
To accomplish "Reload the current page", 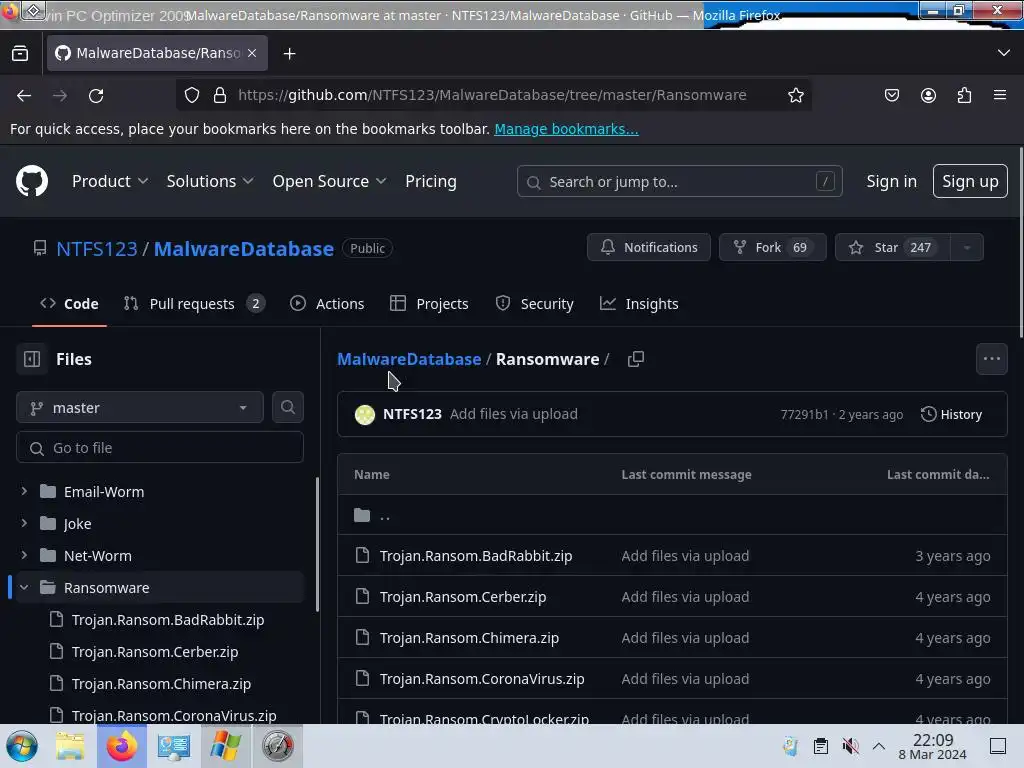I will tap(96, 95).
